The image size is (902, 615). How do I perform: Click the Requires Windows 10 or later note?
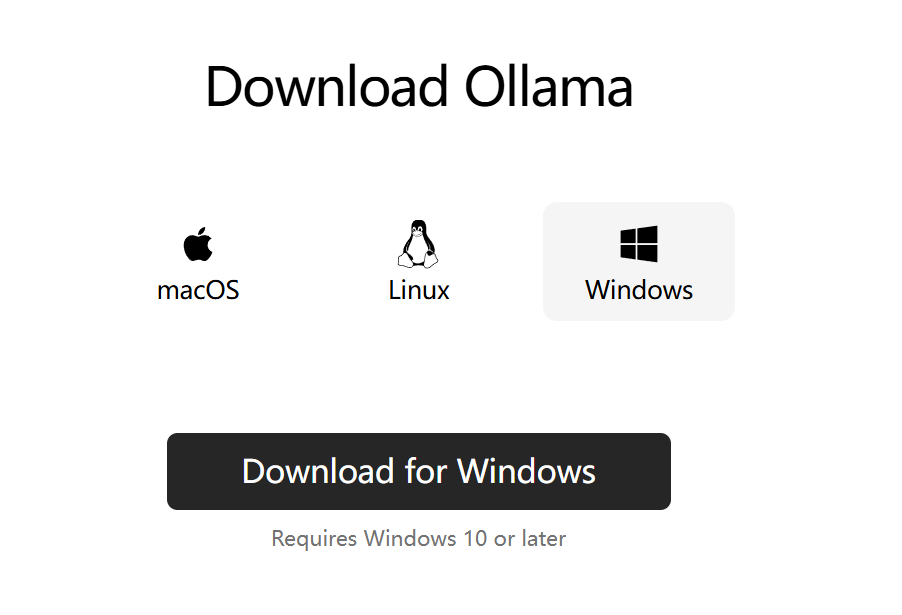[x=419, y=538]
